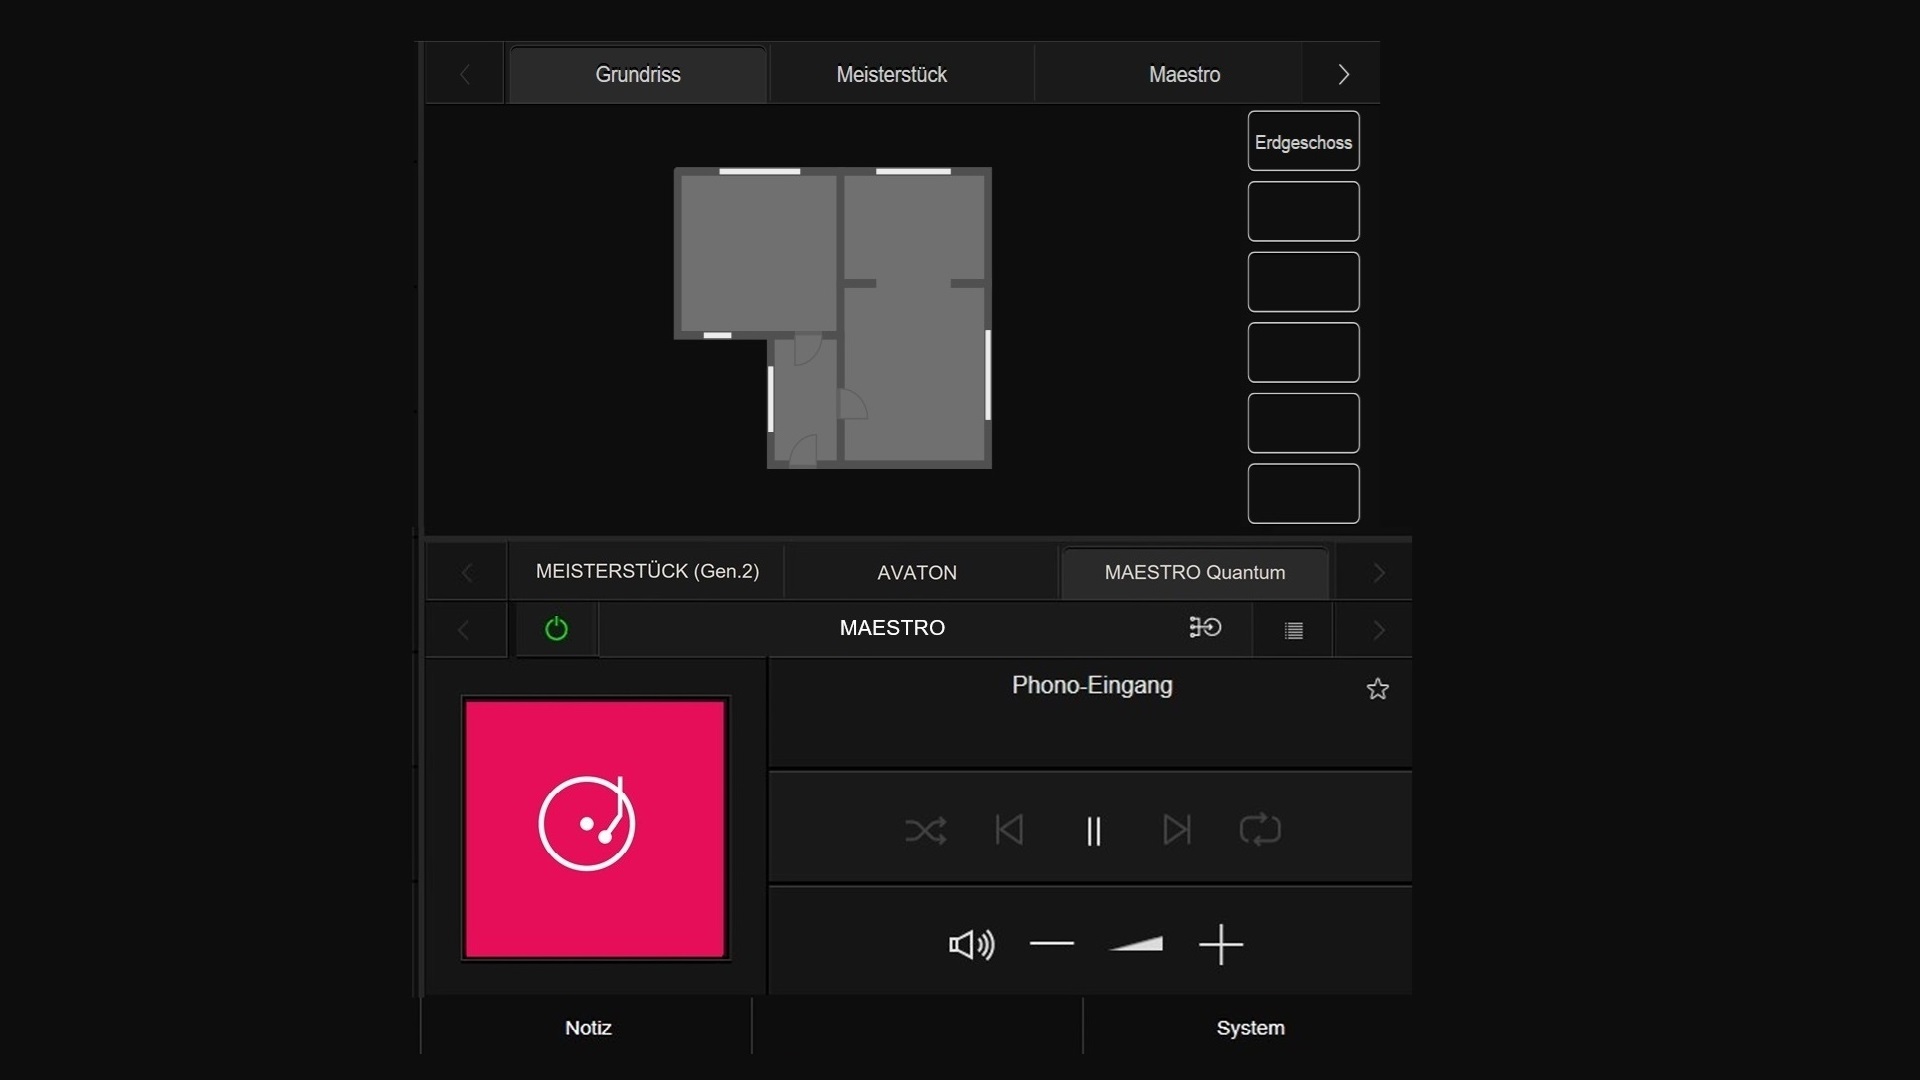1920x1080 pixels.
Task: Skip to the next track
Action: [x=1177, y=830]
